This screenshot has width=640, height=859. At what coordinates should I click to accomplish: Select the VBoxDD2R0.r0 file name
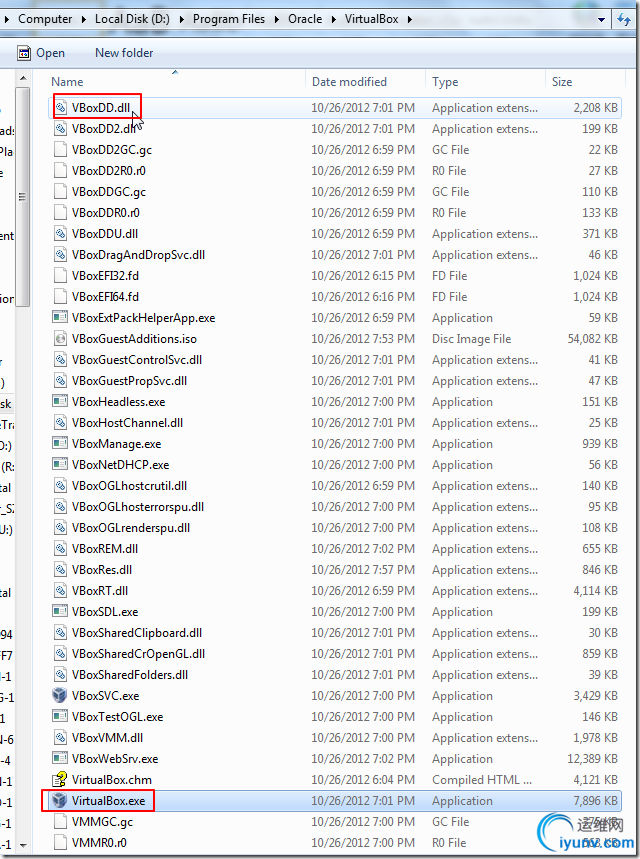tap(108, 171)
